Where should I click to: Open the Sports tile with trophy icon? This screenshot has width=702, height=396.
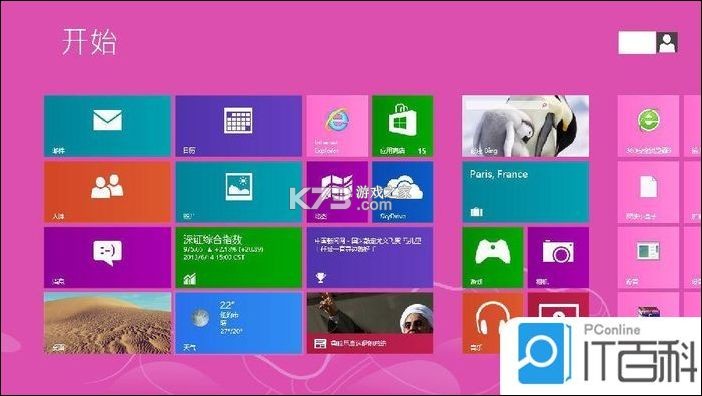click(370, 257)
